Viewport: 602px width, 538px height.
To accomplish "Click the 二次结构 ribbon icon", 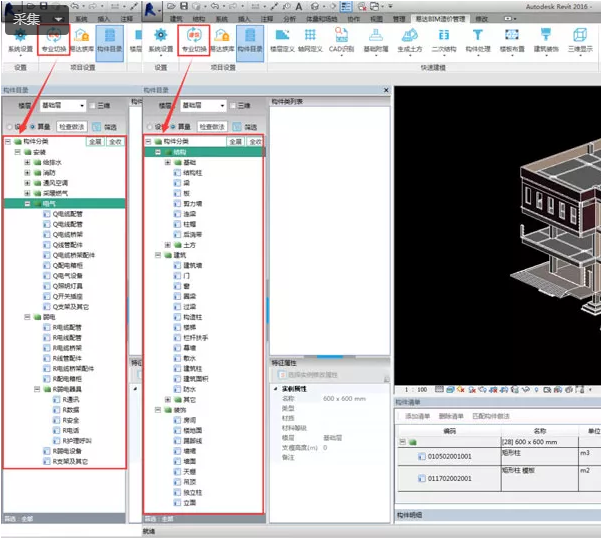I will point(444,40).
